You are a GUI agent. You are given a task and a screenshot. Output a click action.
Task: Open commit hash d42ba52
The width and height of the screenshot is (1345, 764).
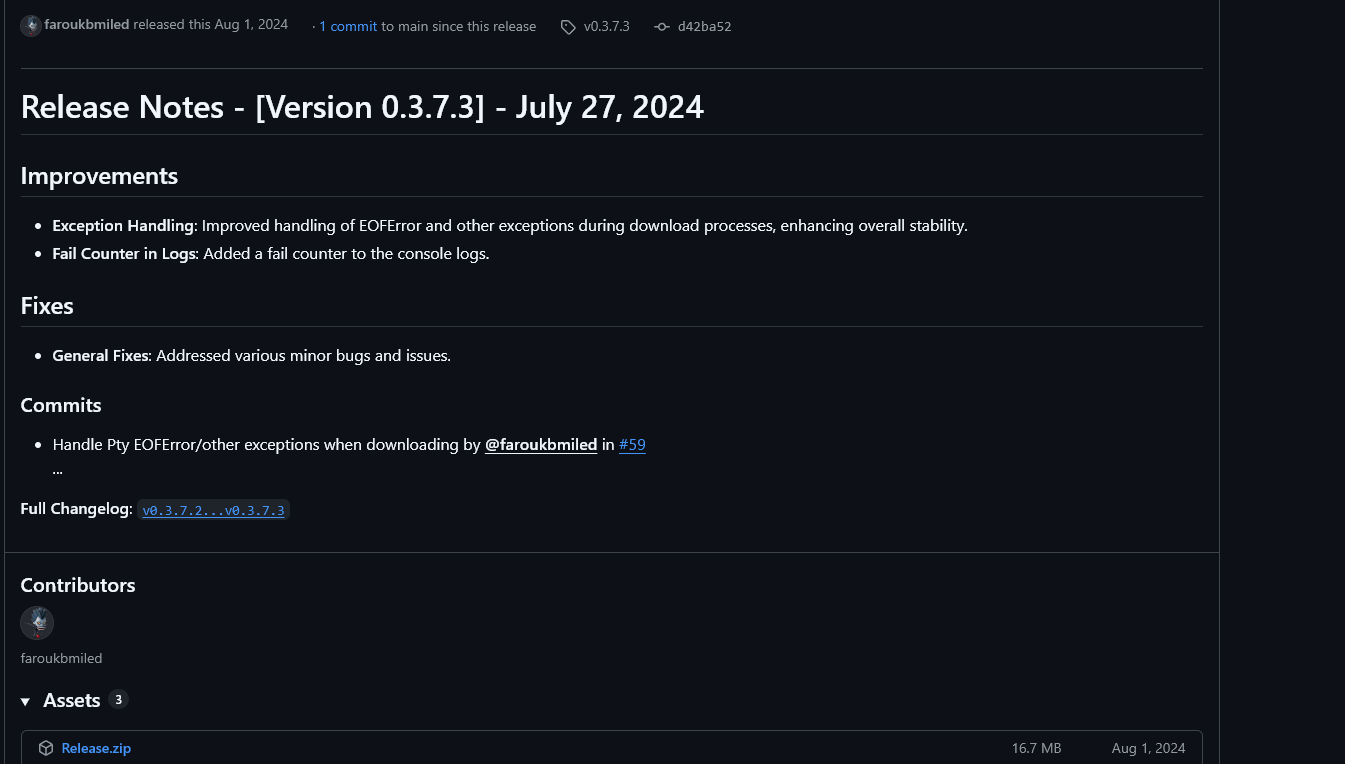[x=705, y=26]
